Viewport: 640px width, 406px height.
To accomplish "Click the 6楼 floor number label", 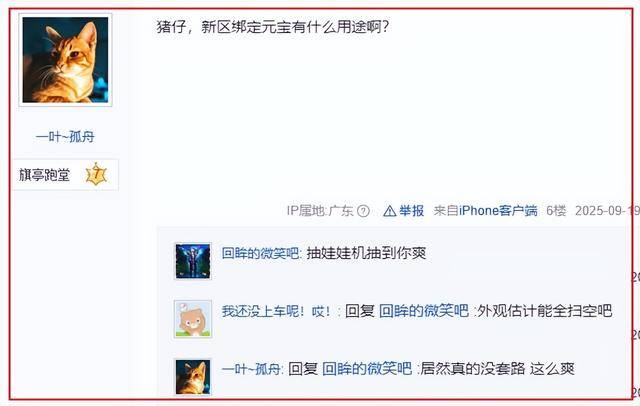I will pyautogui.click(x=556, y=211).
